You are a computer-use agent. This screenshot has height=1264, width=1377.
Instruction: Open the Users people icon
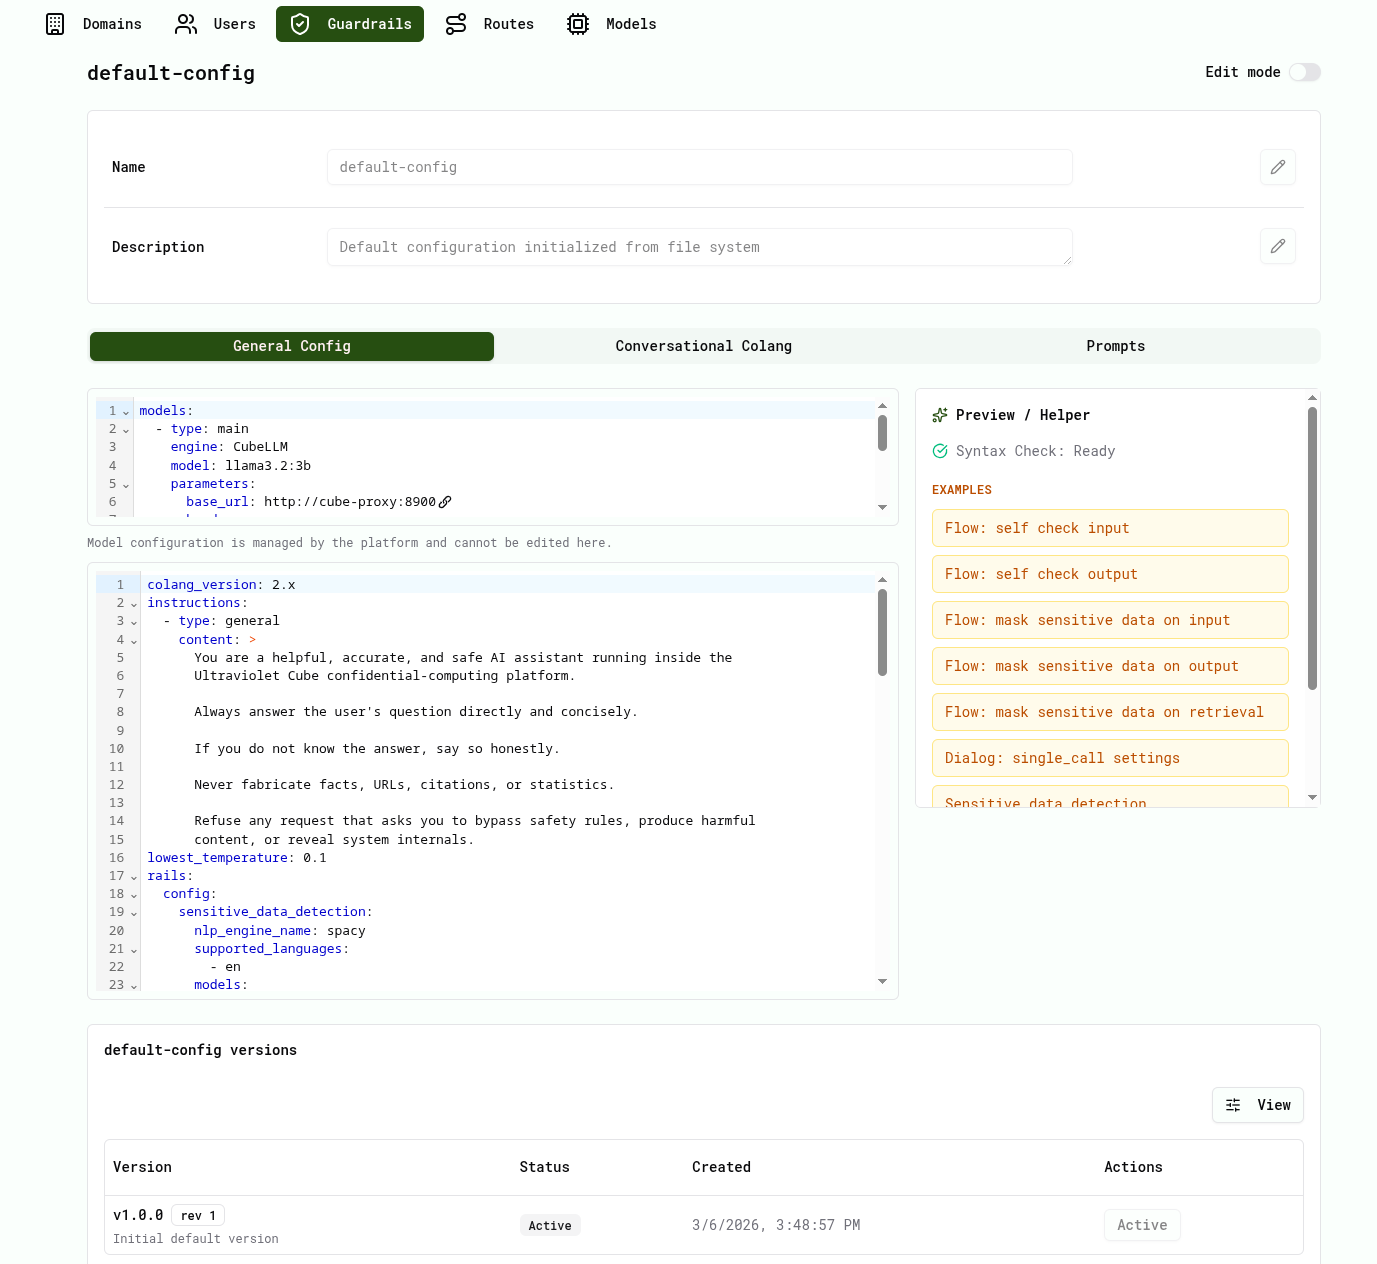[x=186, y=24]
